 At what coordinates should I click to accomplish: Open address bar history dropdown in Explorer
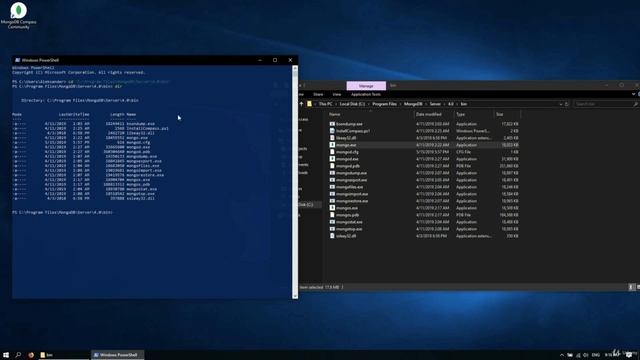pyautogui.click(x=560, y=104)
